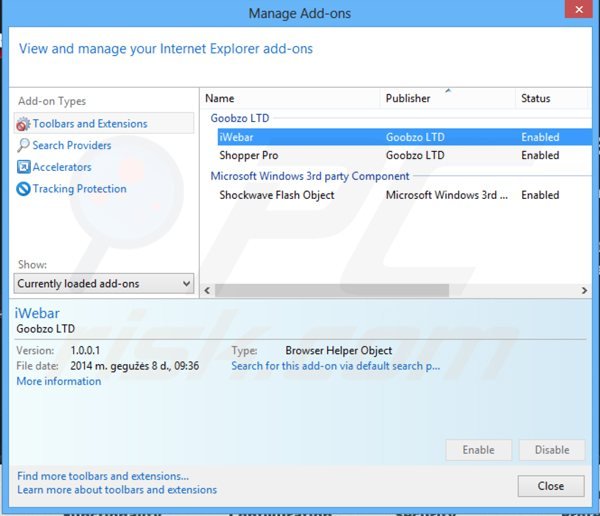Open Learn more about toolbars and extensions
This screenshot has height=516, width=600.
(117, 490)
